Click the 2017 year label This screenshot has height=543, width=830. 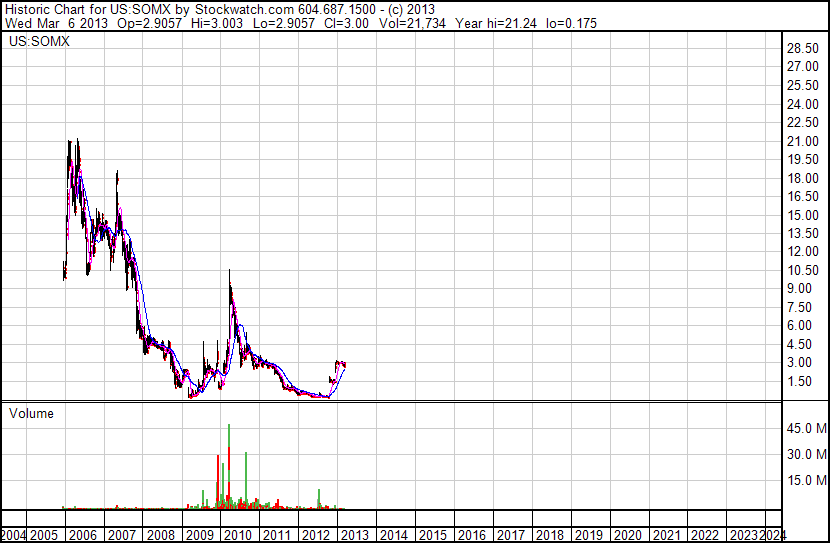coord(511,535)
